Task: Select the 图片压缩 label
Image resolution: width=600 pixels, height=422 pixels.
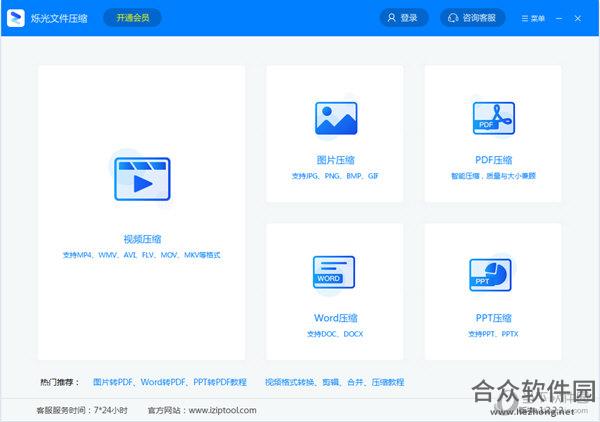Action: coord(336,160)
